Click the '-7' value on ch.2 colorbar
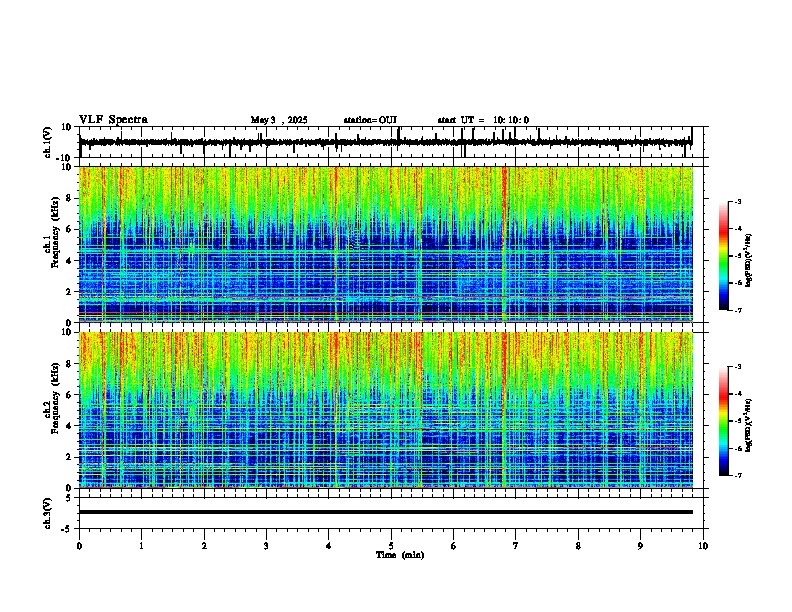The height and width of the screenshot is (612, 792). pos(738,475)
